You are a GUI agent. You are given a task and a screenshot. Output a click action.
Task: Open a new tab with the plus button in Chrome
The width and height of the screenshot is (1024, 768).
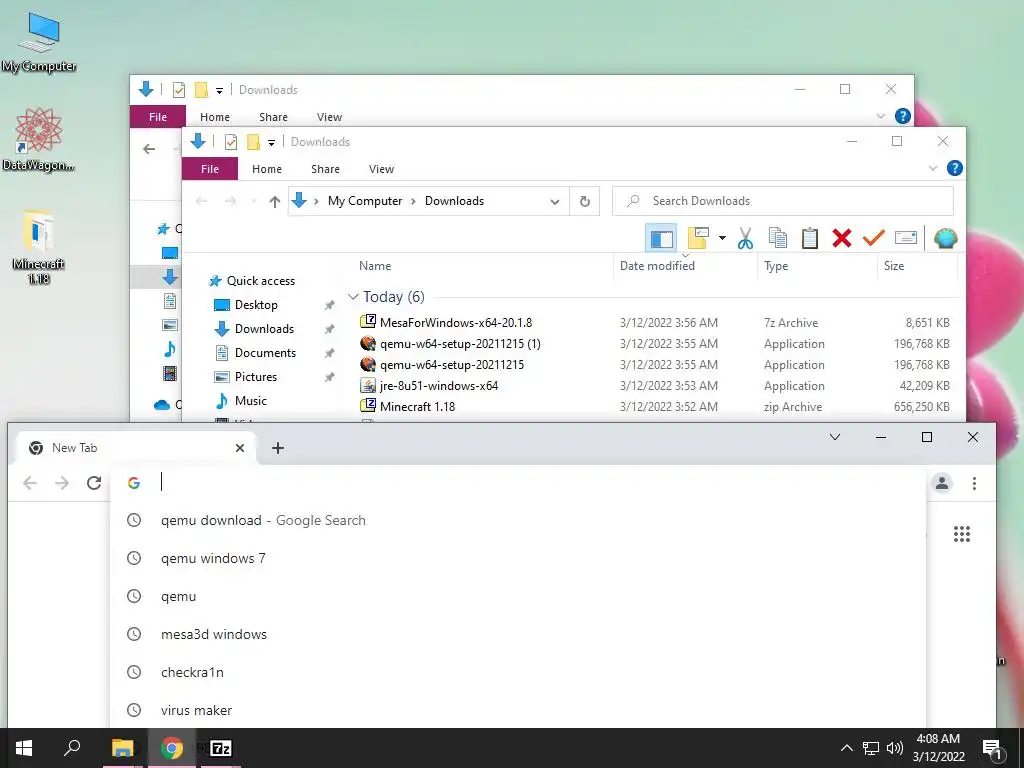point(278,448)
